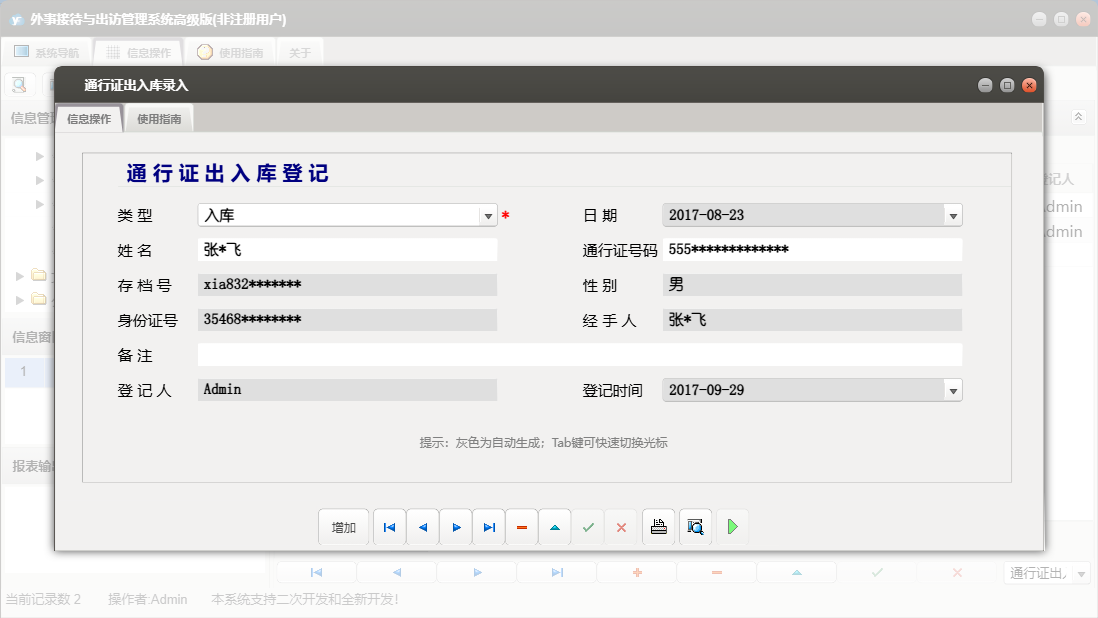The width and height of the screenshot is (1098, 618).
Task: Confirm changes with the green checkmark icon
Action: [588, 527]
